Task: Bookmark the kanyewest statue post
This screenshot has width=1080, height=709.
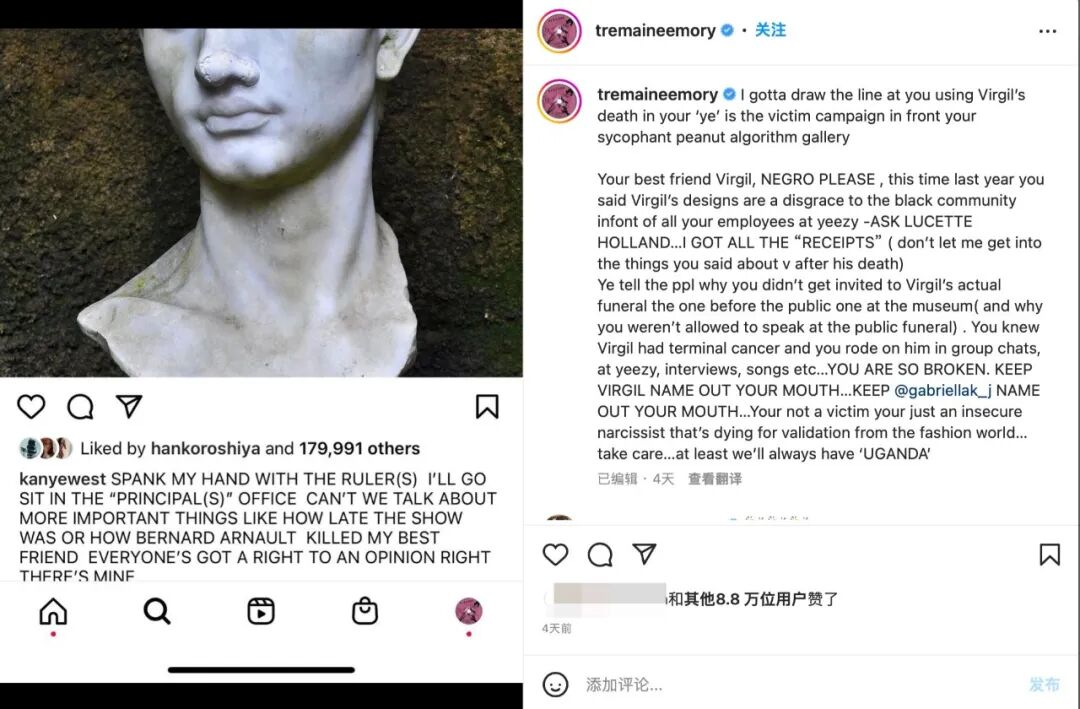Action: point(487,407)
